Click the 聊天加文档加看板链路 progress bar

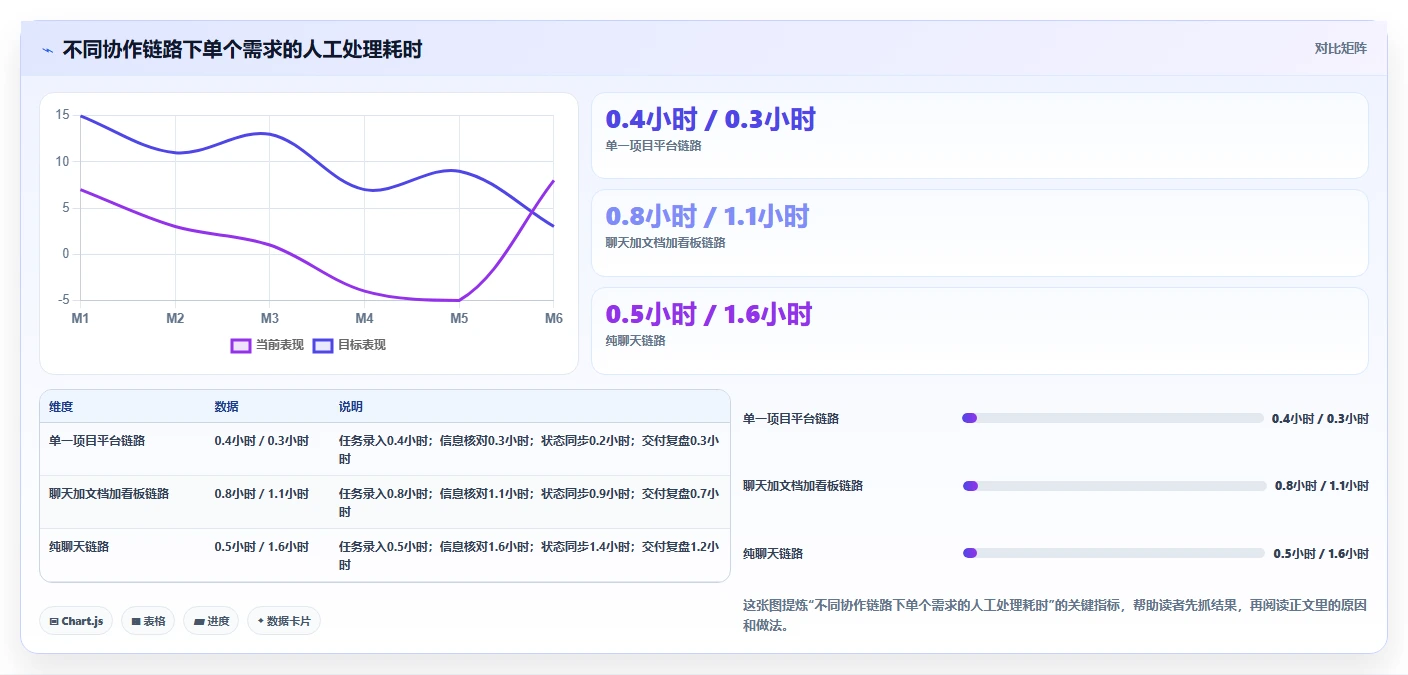(x=1114, y=486)
